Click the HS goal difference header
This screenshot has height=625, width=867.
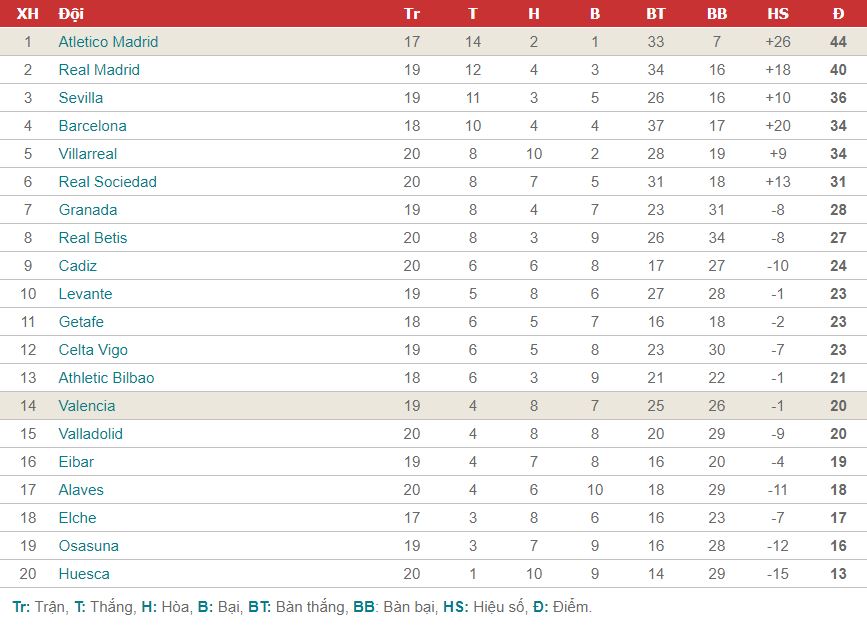(x=777, y=13)
